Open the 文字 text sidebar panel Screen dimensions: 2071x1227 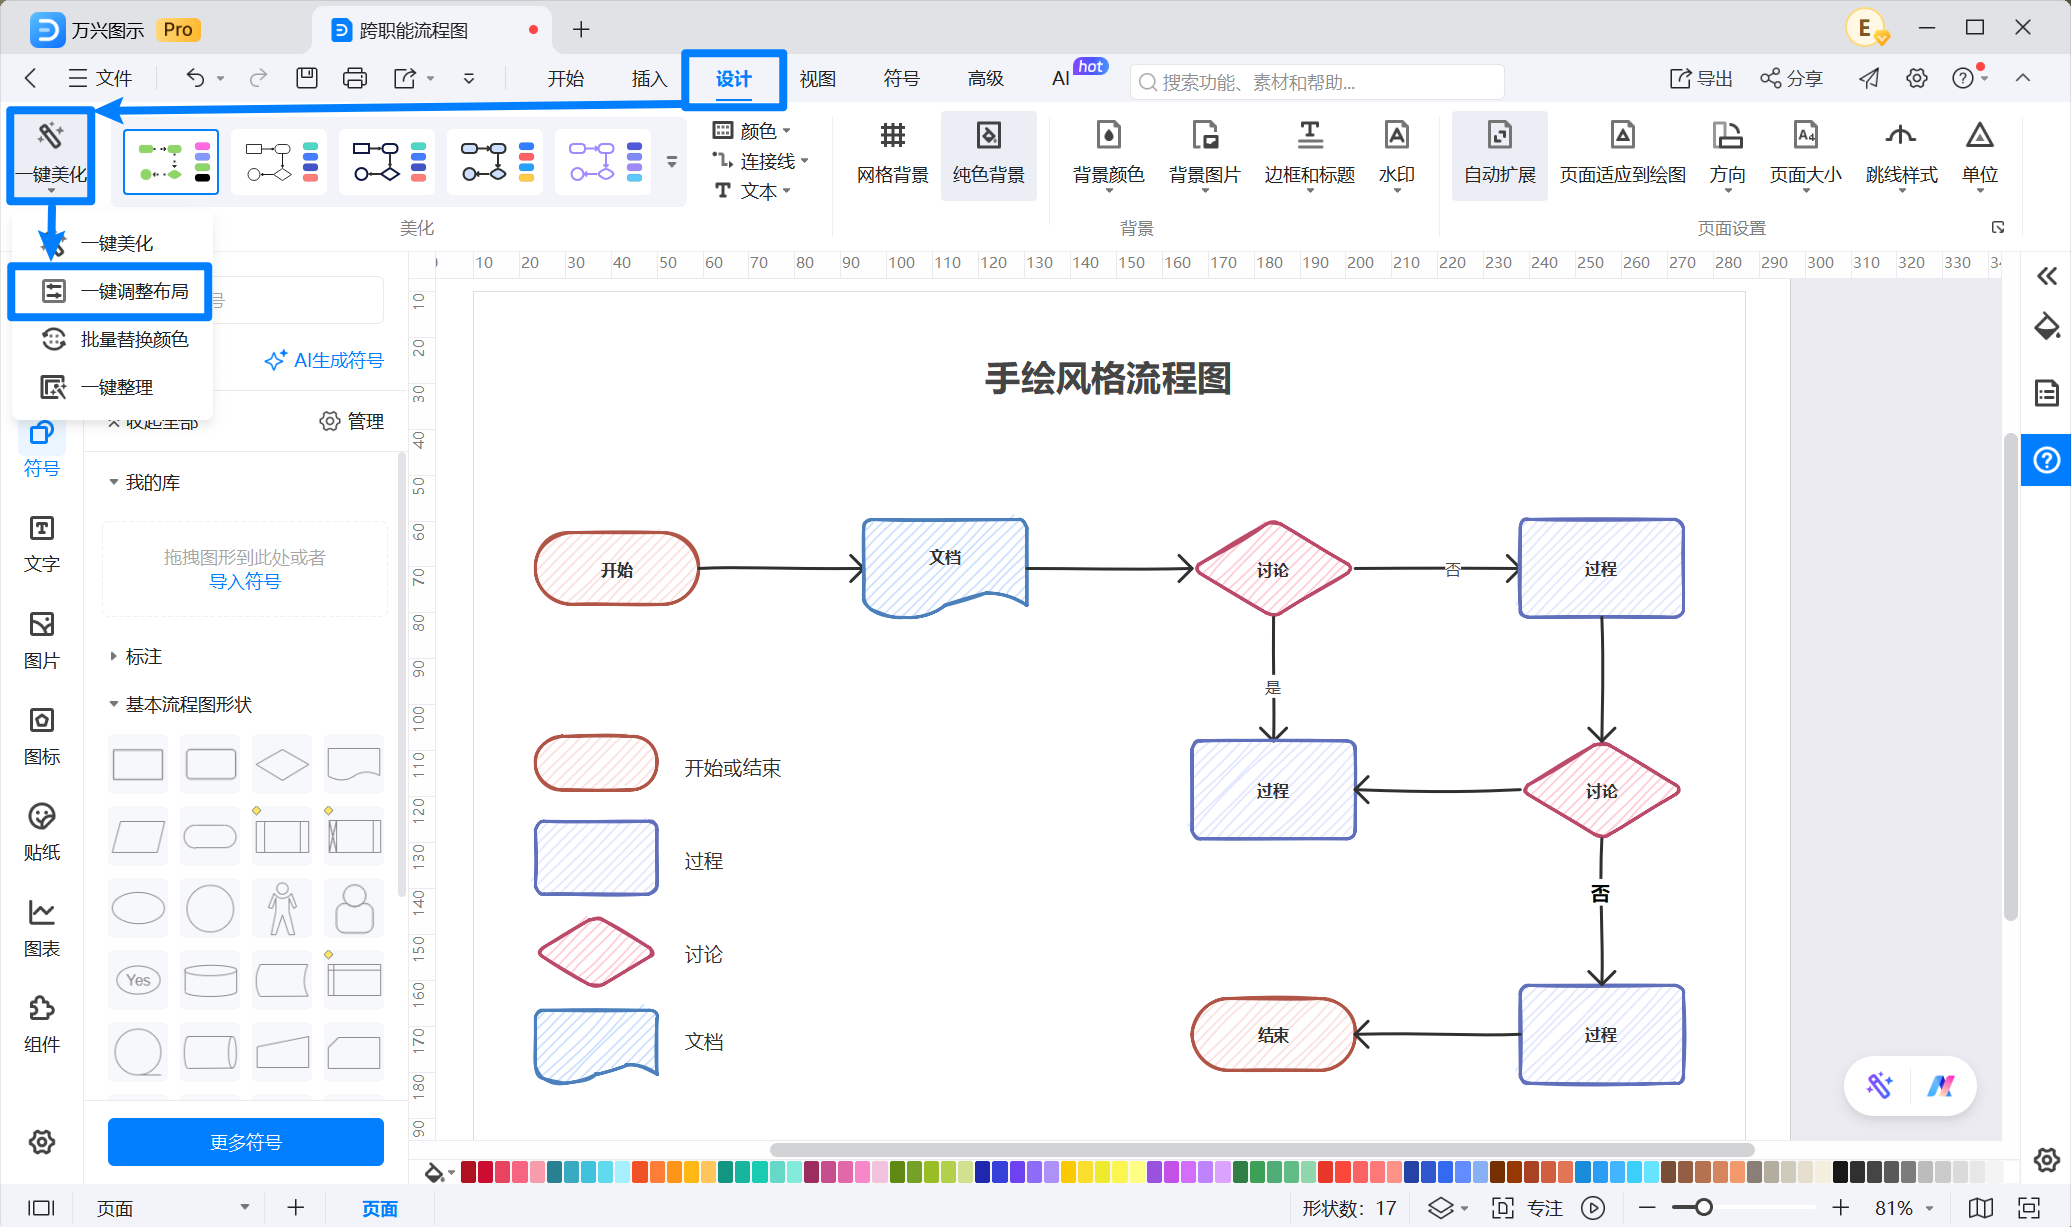point(41,544)
